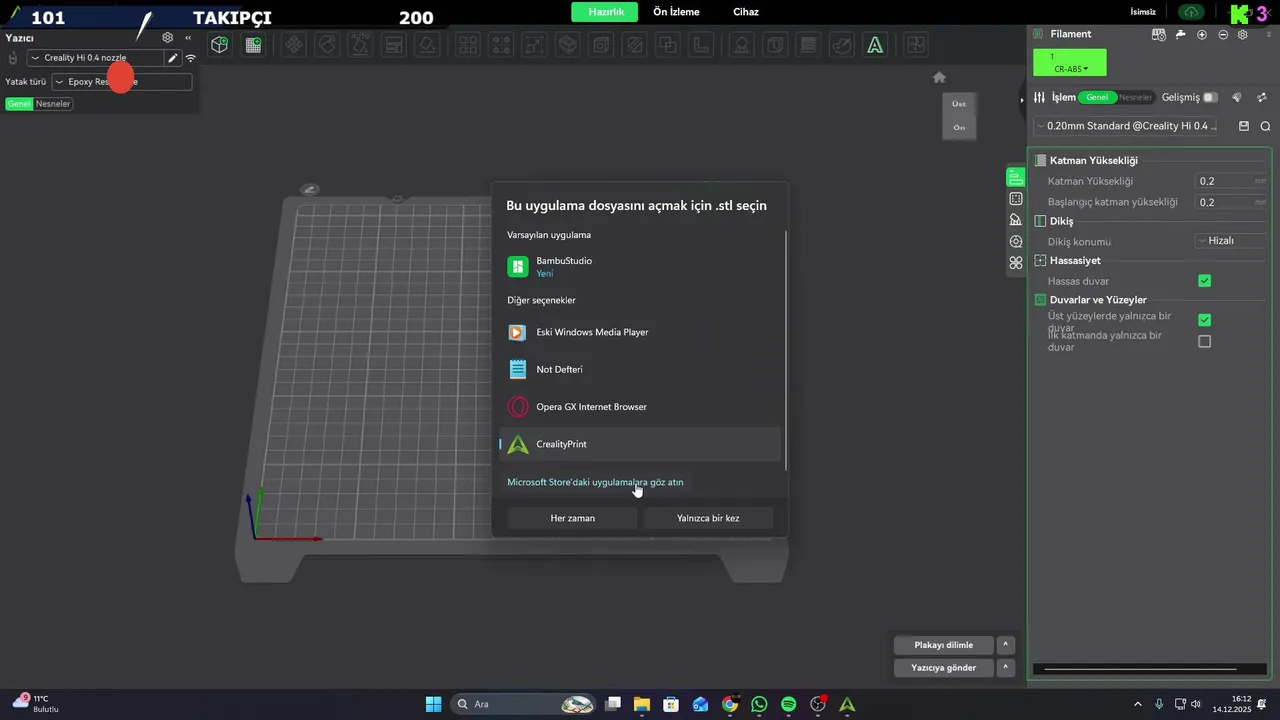The image size is (1280, 720).
Task: Open WhatsApp from the taskbar
Action: click(x=759, y=704)
